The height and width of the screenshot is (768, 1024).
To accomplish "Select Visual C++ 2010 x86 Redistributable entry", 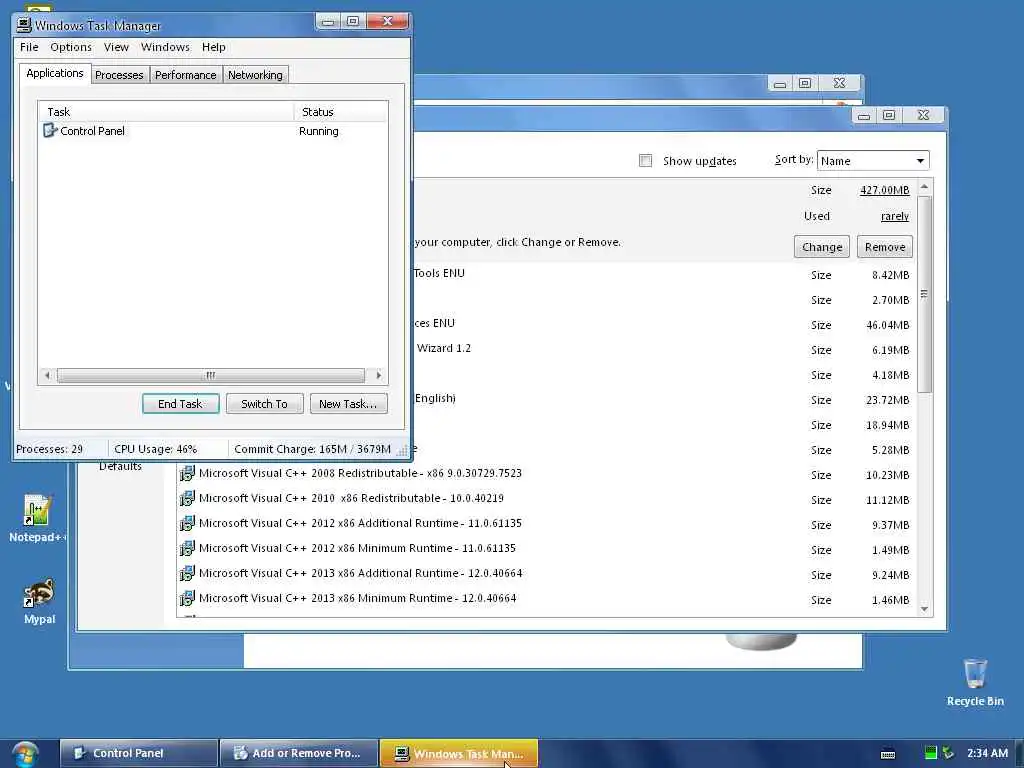I will click(x=547, y=498).
